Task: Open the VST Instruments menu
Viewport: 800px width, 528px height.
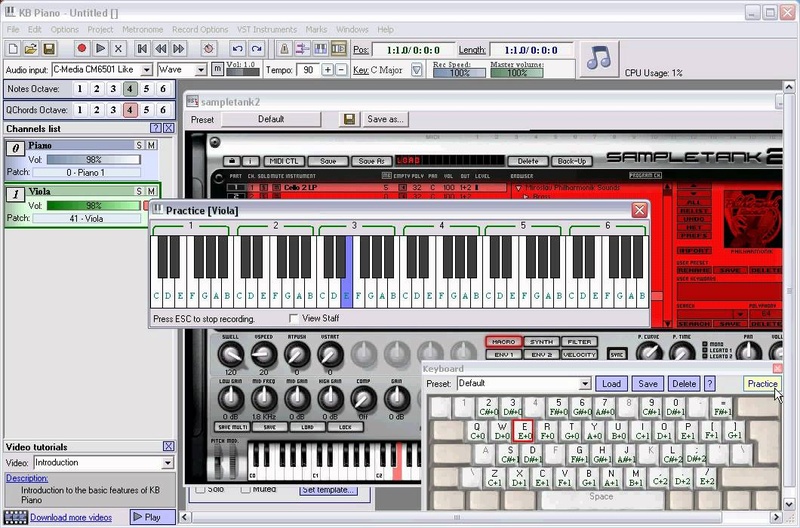Action: 267,30
